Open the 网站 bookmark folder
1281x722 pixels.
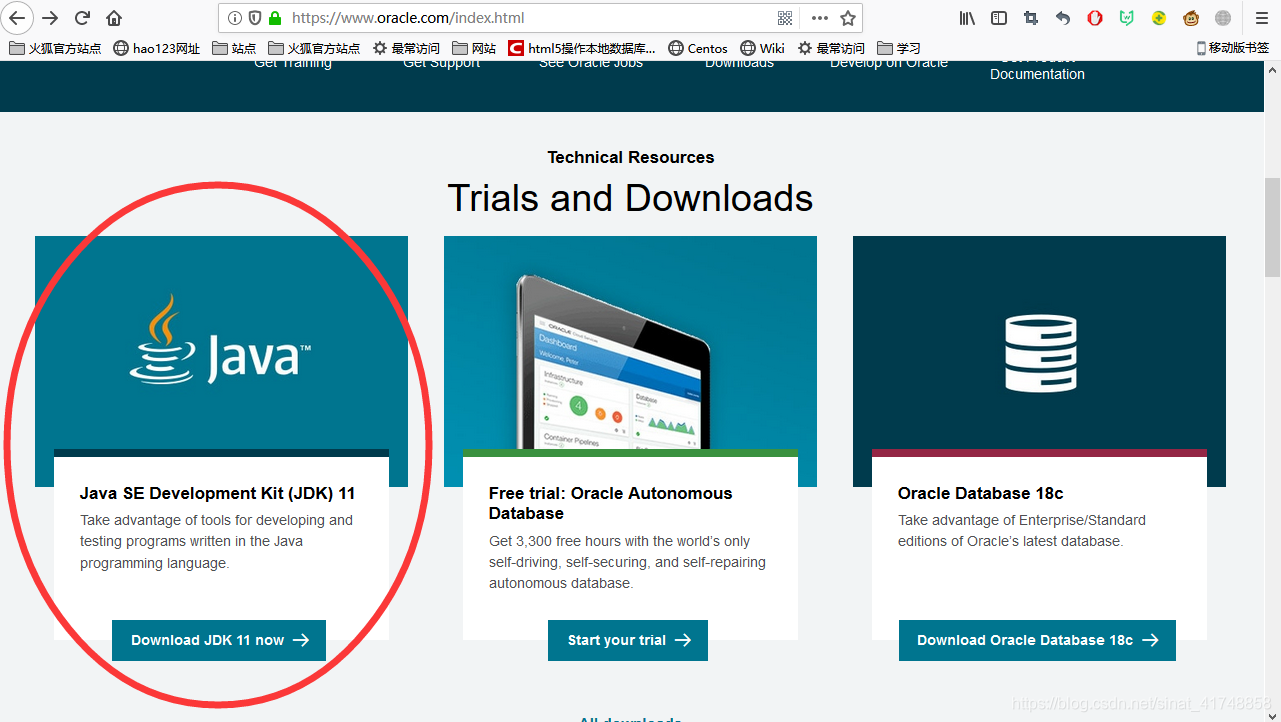coord(474,48)
